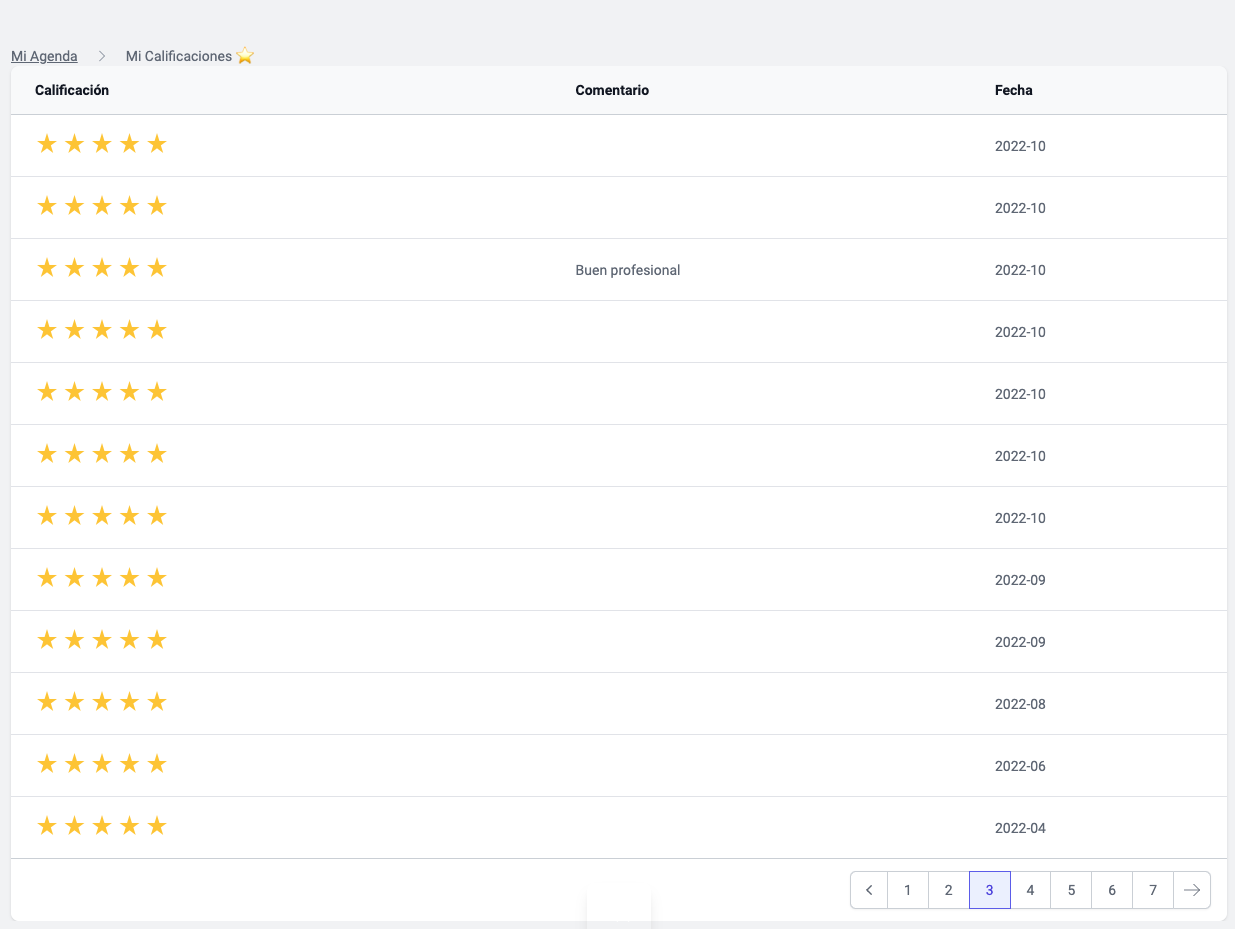Screen dimensions: 1235x929
Task: Jump to page 5 of ratings
Action: click(x=1071, y=890)
